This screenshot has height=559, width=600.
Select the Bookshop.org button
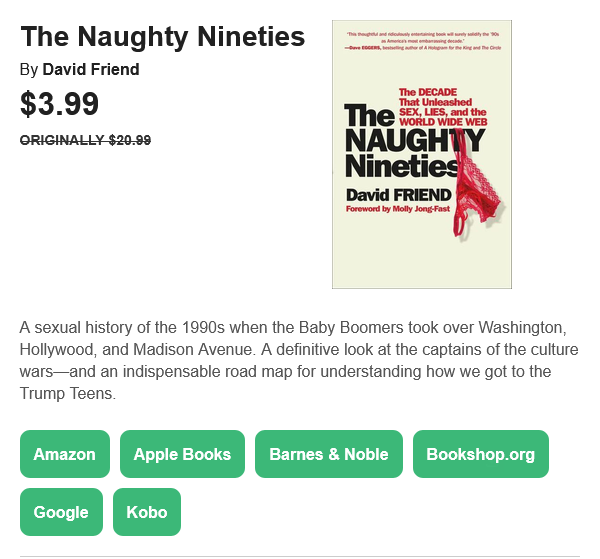click(481, 454)
